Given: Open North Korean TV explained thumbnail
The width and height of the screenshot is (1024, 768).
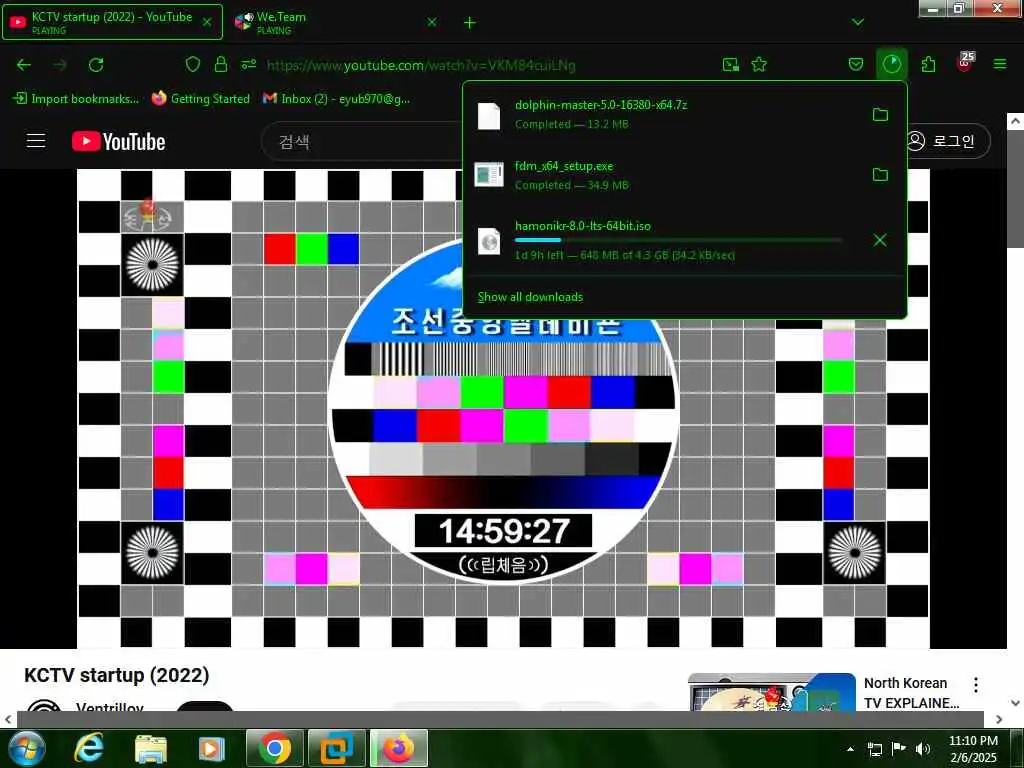Looking at the screenshot, I should click(772, 692).
